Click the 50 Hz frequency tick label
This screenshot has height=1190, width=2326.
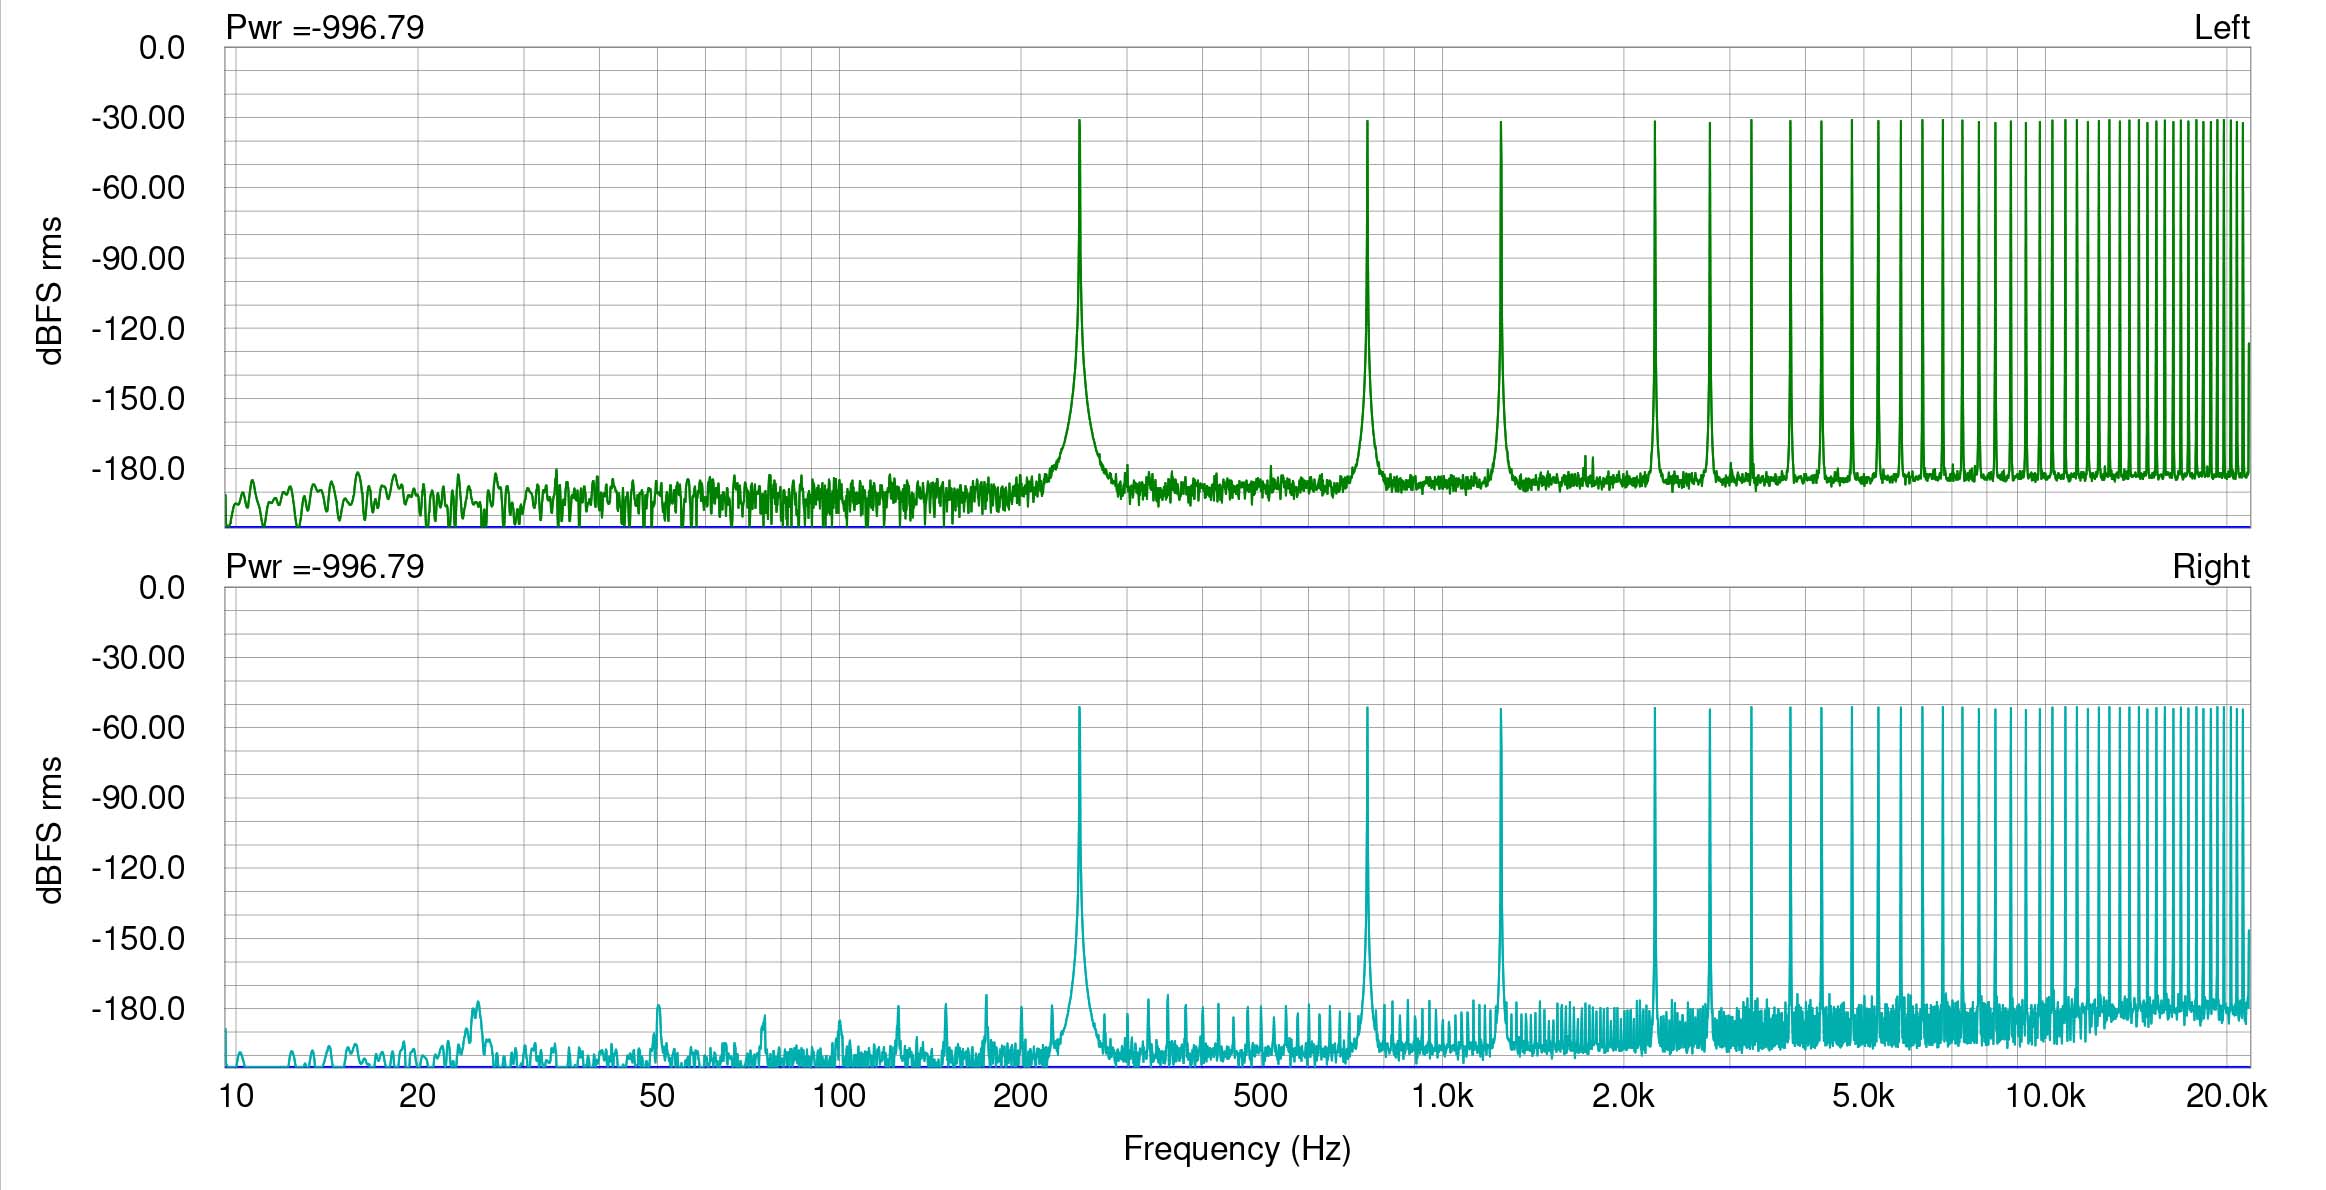point(656,1096)
